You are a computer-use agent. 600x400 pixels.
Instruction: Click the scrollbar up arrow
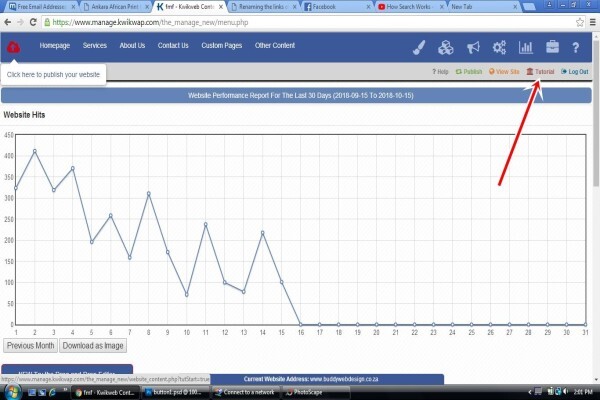(596, 36)
